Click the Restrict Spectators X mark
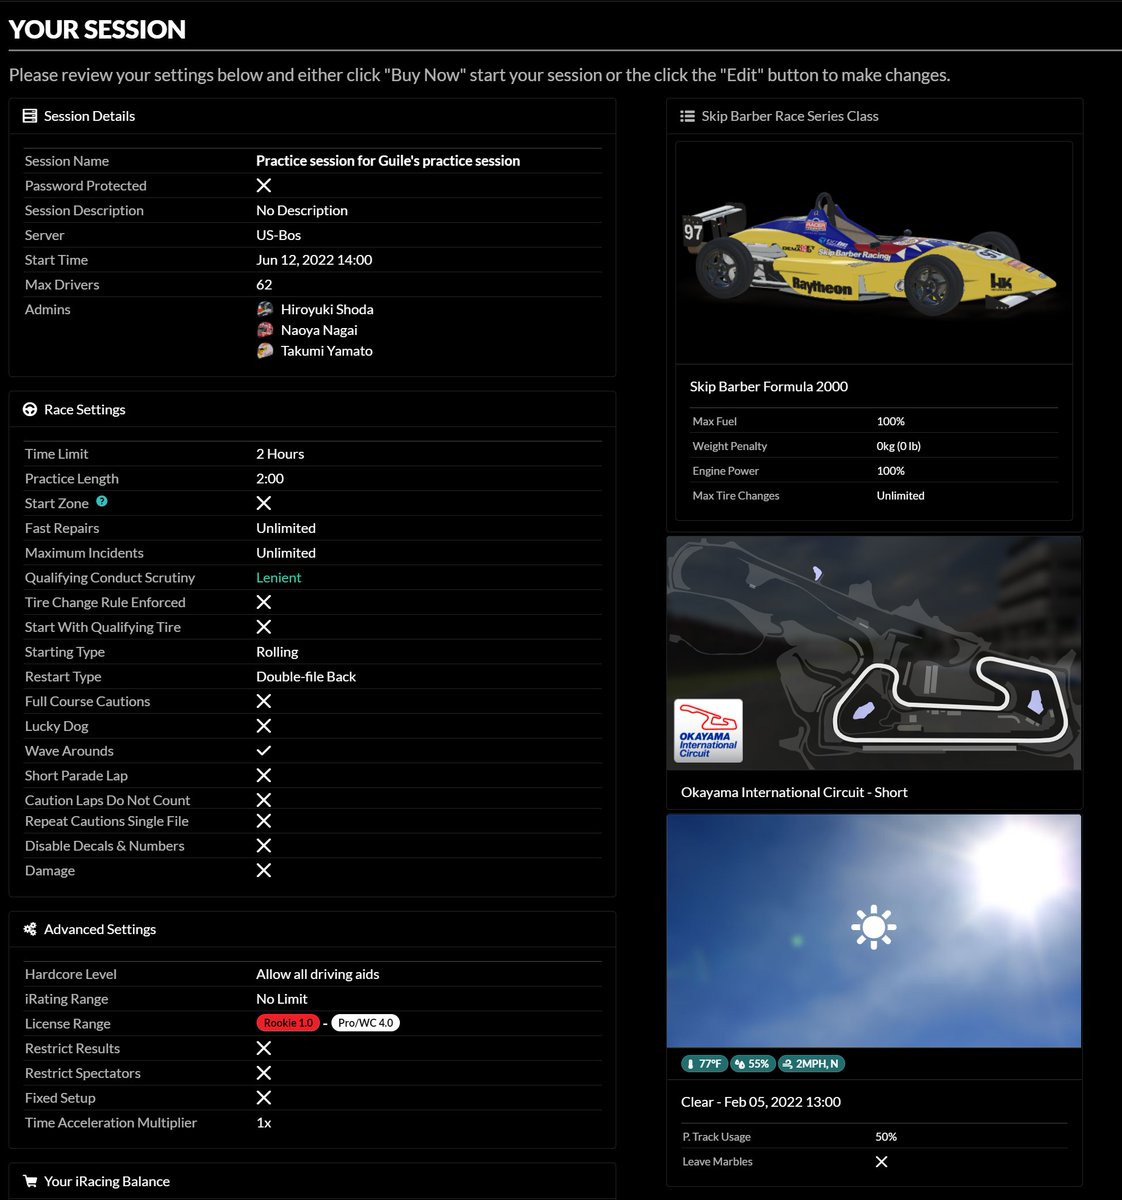This screenshot has height=1200, width=1122. 264,1073
